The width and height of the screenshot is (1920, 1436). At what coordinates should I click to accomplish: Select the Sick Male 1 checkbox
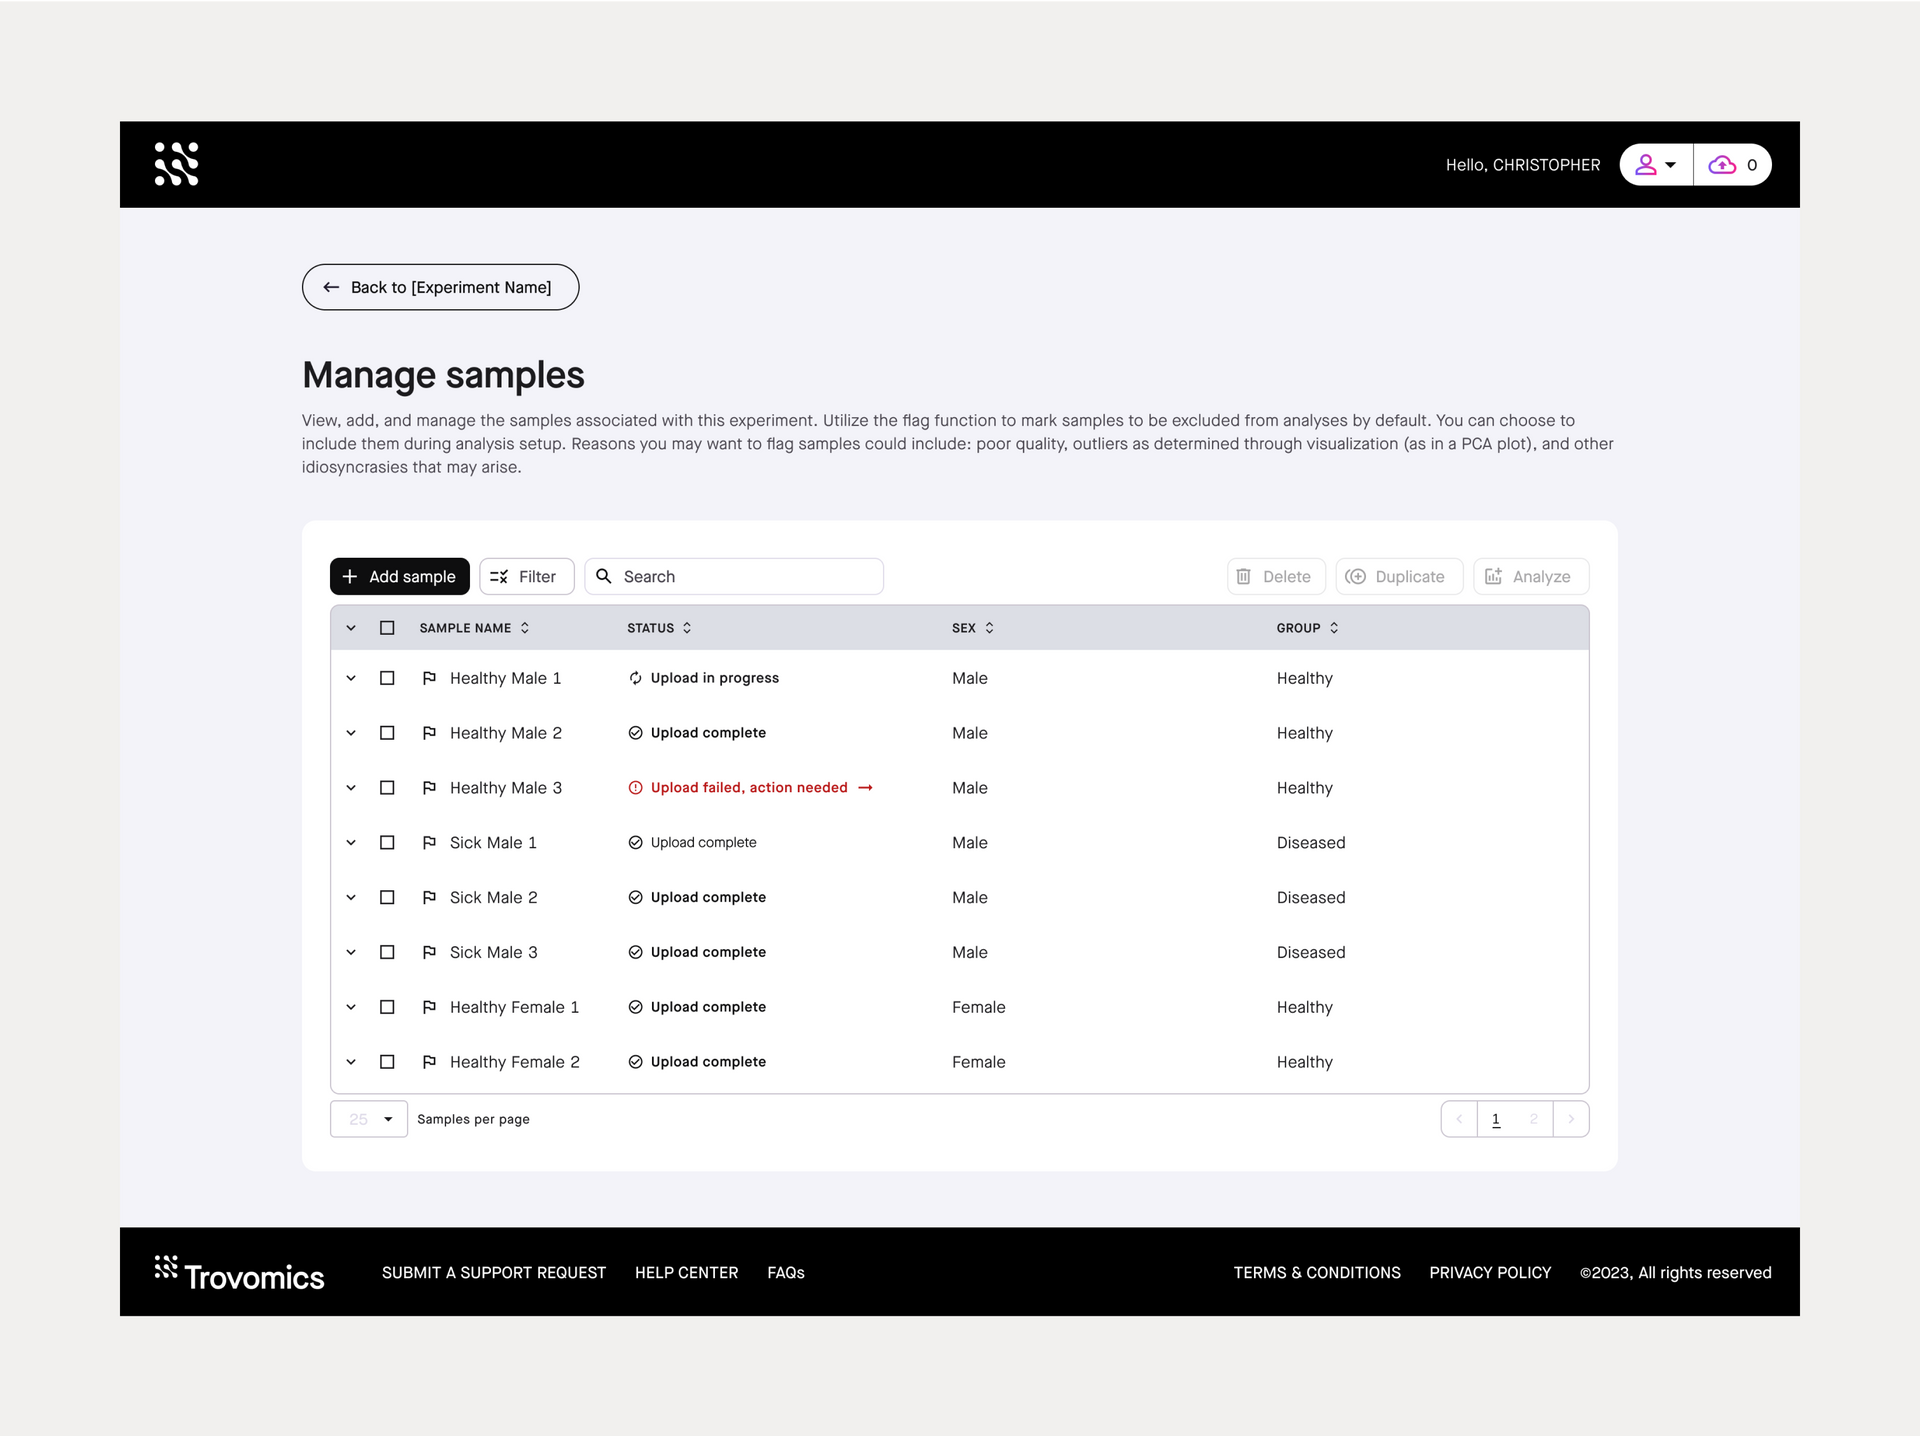pos(387,843)
